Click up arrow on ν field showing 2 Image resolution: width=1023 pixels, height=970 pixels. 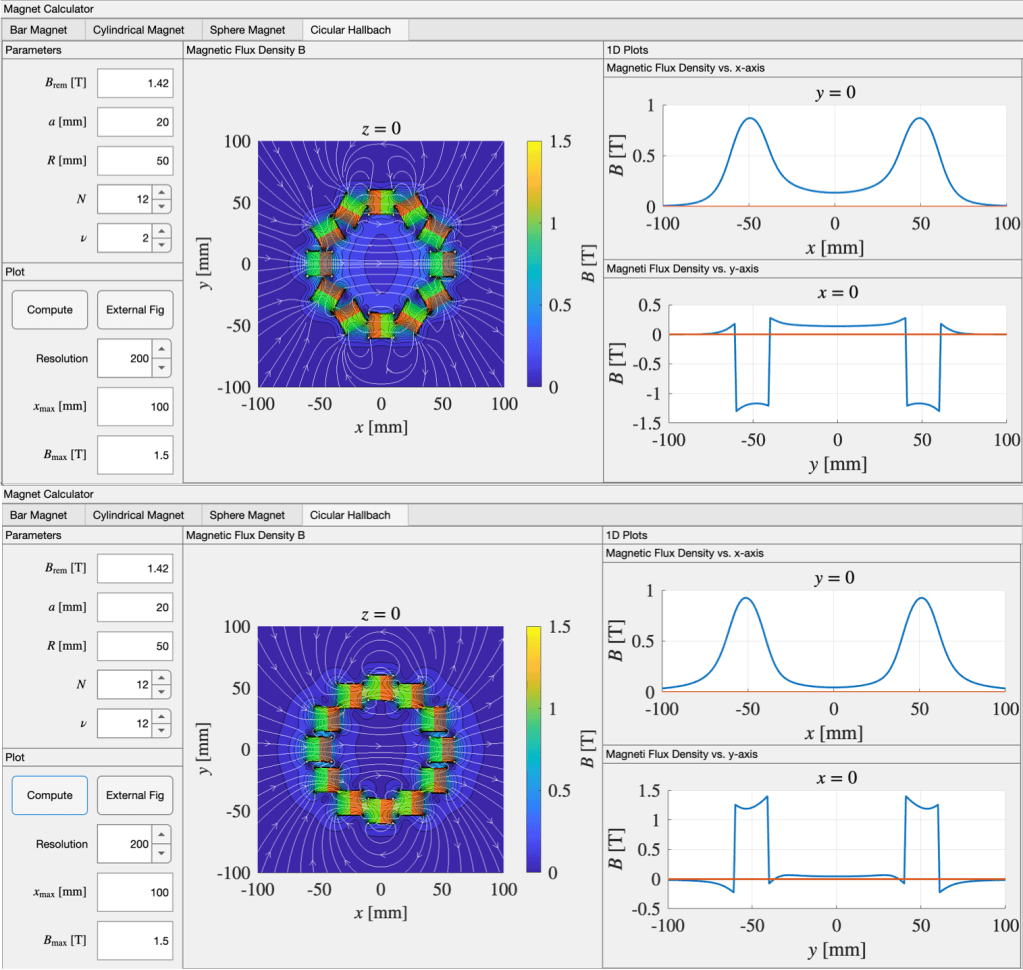coord(162,230)
